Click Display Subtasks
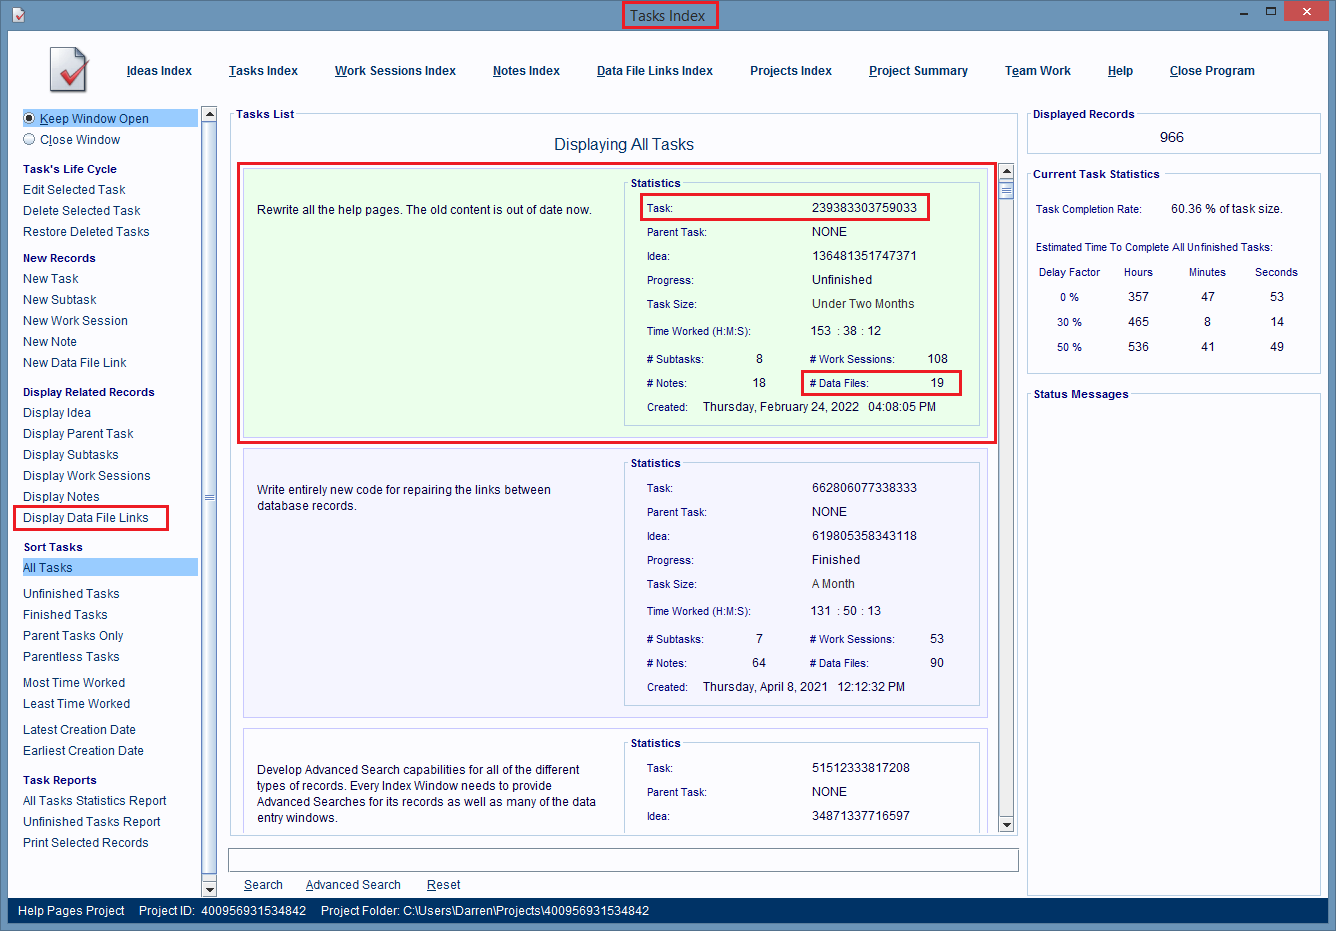 [x=71, y=455]
